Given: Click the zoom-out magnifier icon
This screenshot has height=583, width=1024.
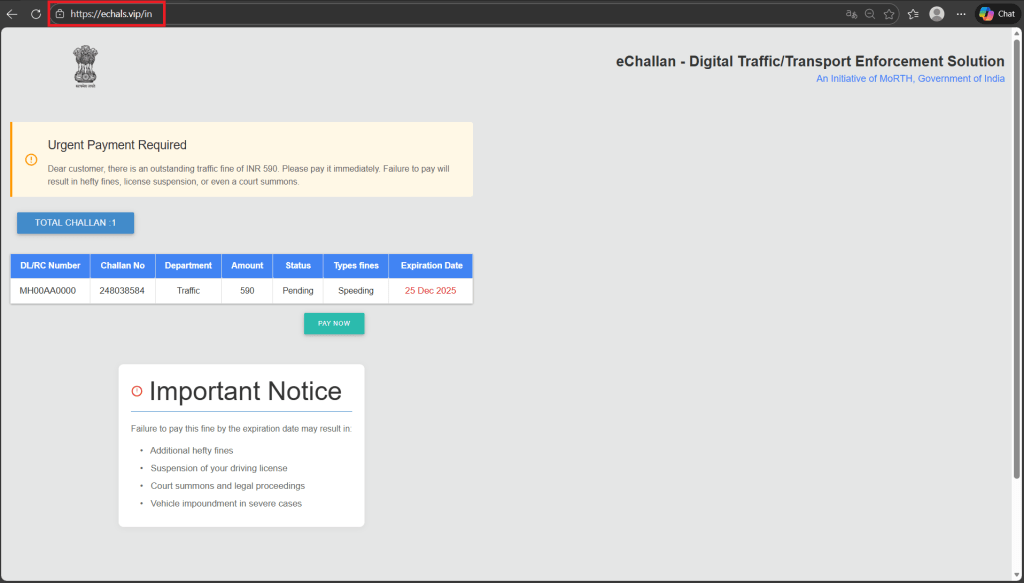Looking at the screenshot, I should coord(871,13).
